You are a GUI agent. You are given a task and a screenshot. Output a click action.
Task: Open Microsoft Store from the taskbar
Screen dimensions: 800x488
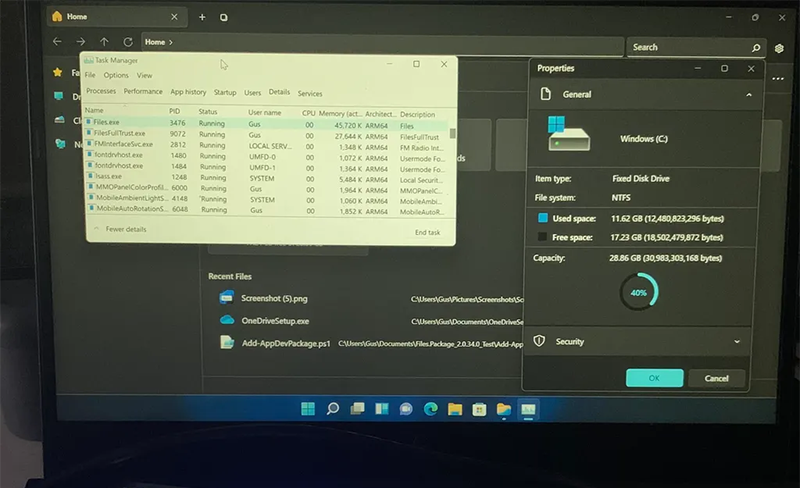tap(479, 409)
